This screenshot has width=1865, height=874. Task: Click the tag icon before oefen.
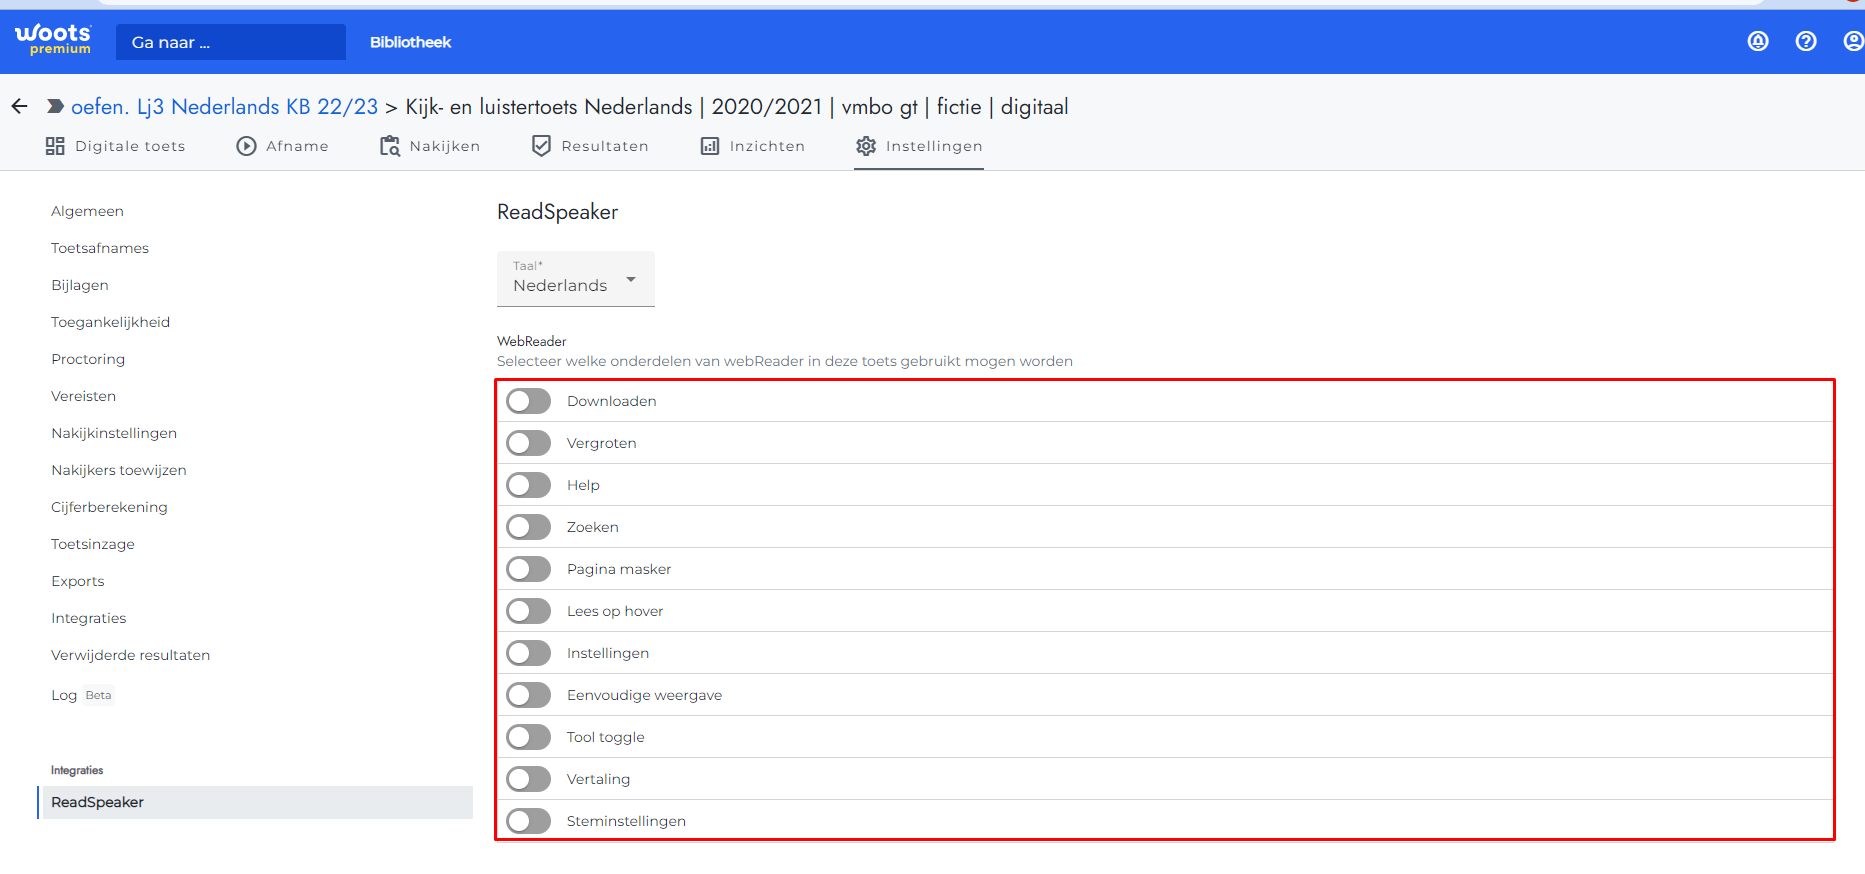(56, 106)
